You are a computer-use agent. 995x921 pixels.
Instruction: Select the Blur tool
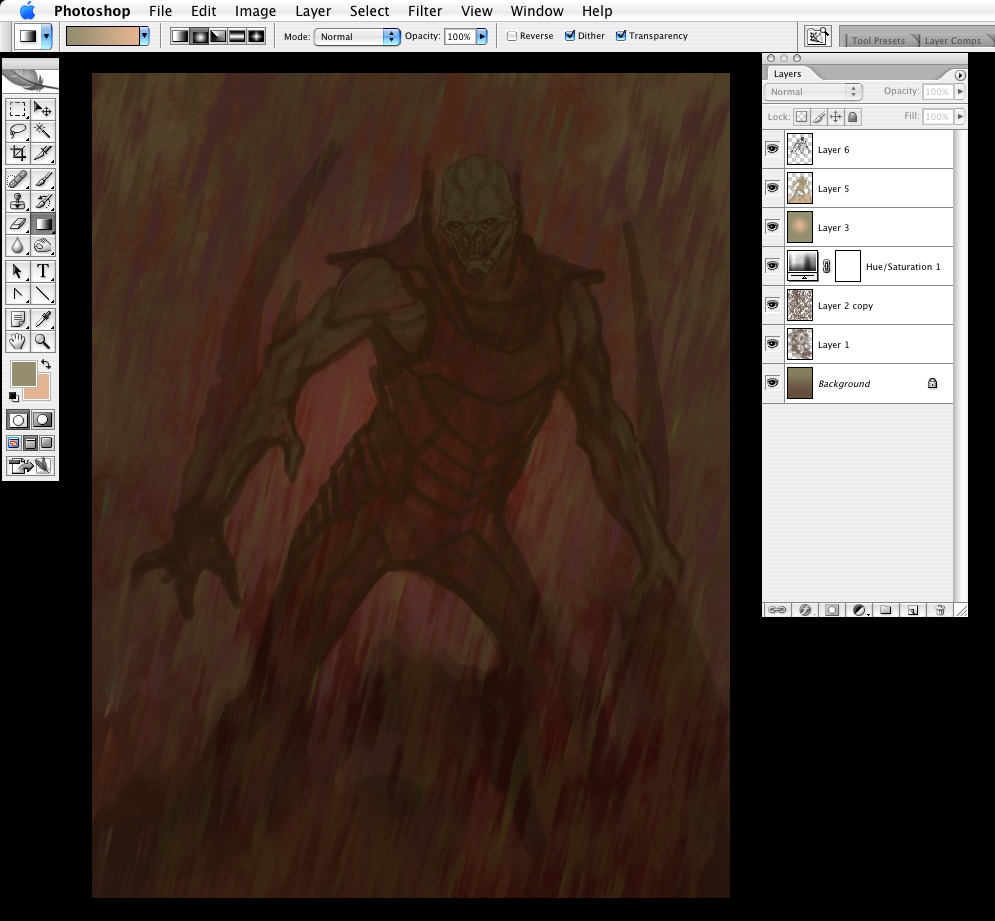coord(18,246)
